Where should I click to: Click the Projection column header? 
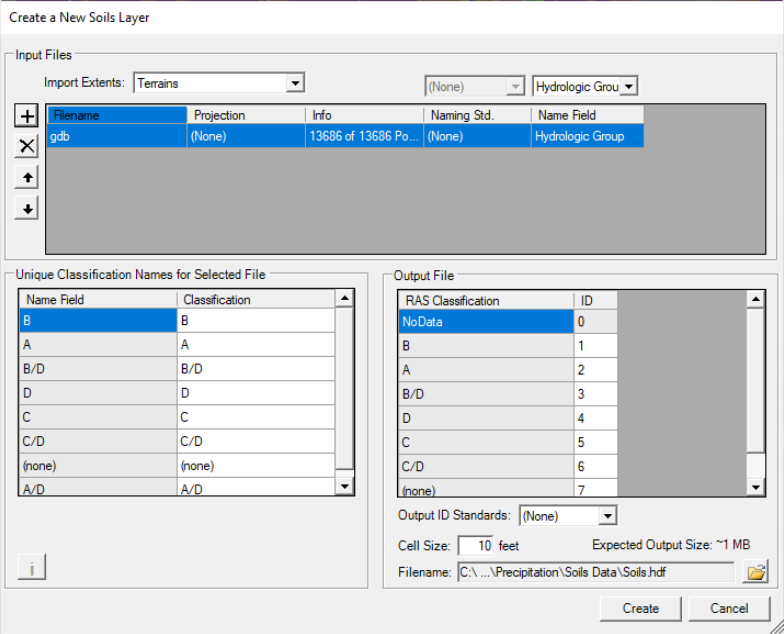pyautogui.click(x=246, y=115)
